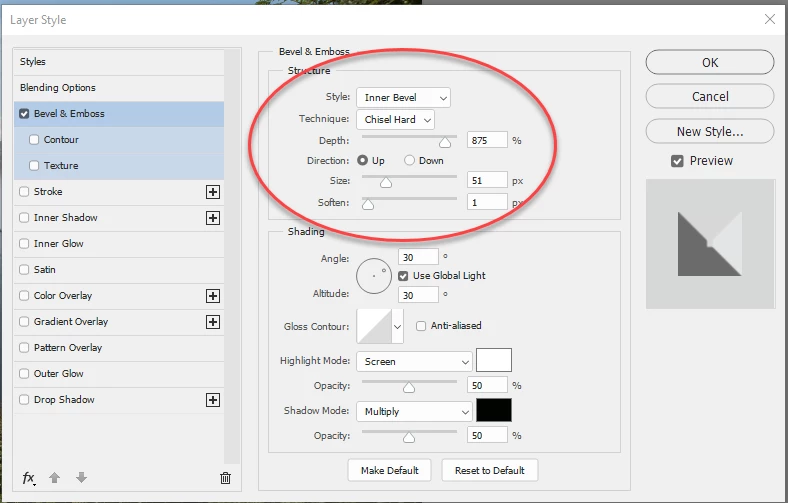Open the Style dropdown showing Inner Bevel

coord(404,97)
